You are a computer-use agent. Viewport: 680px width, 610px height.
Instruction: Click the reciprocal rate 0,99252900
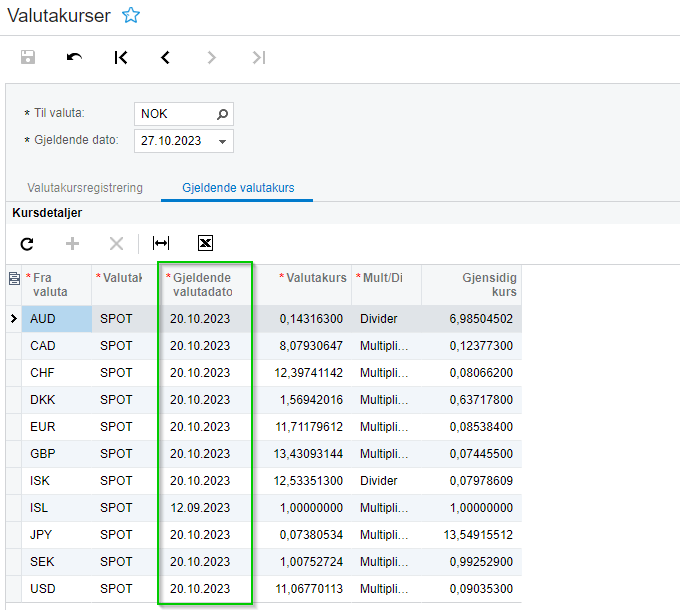tap(481, 561)
